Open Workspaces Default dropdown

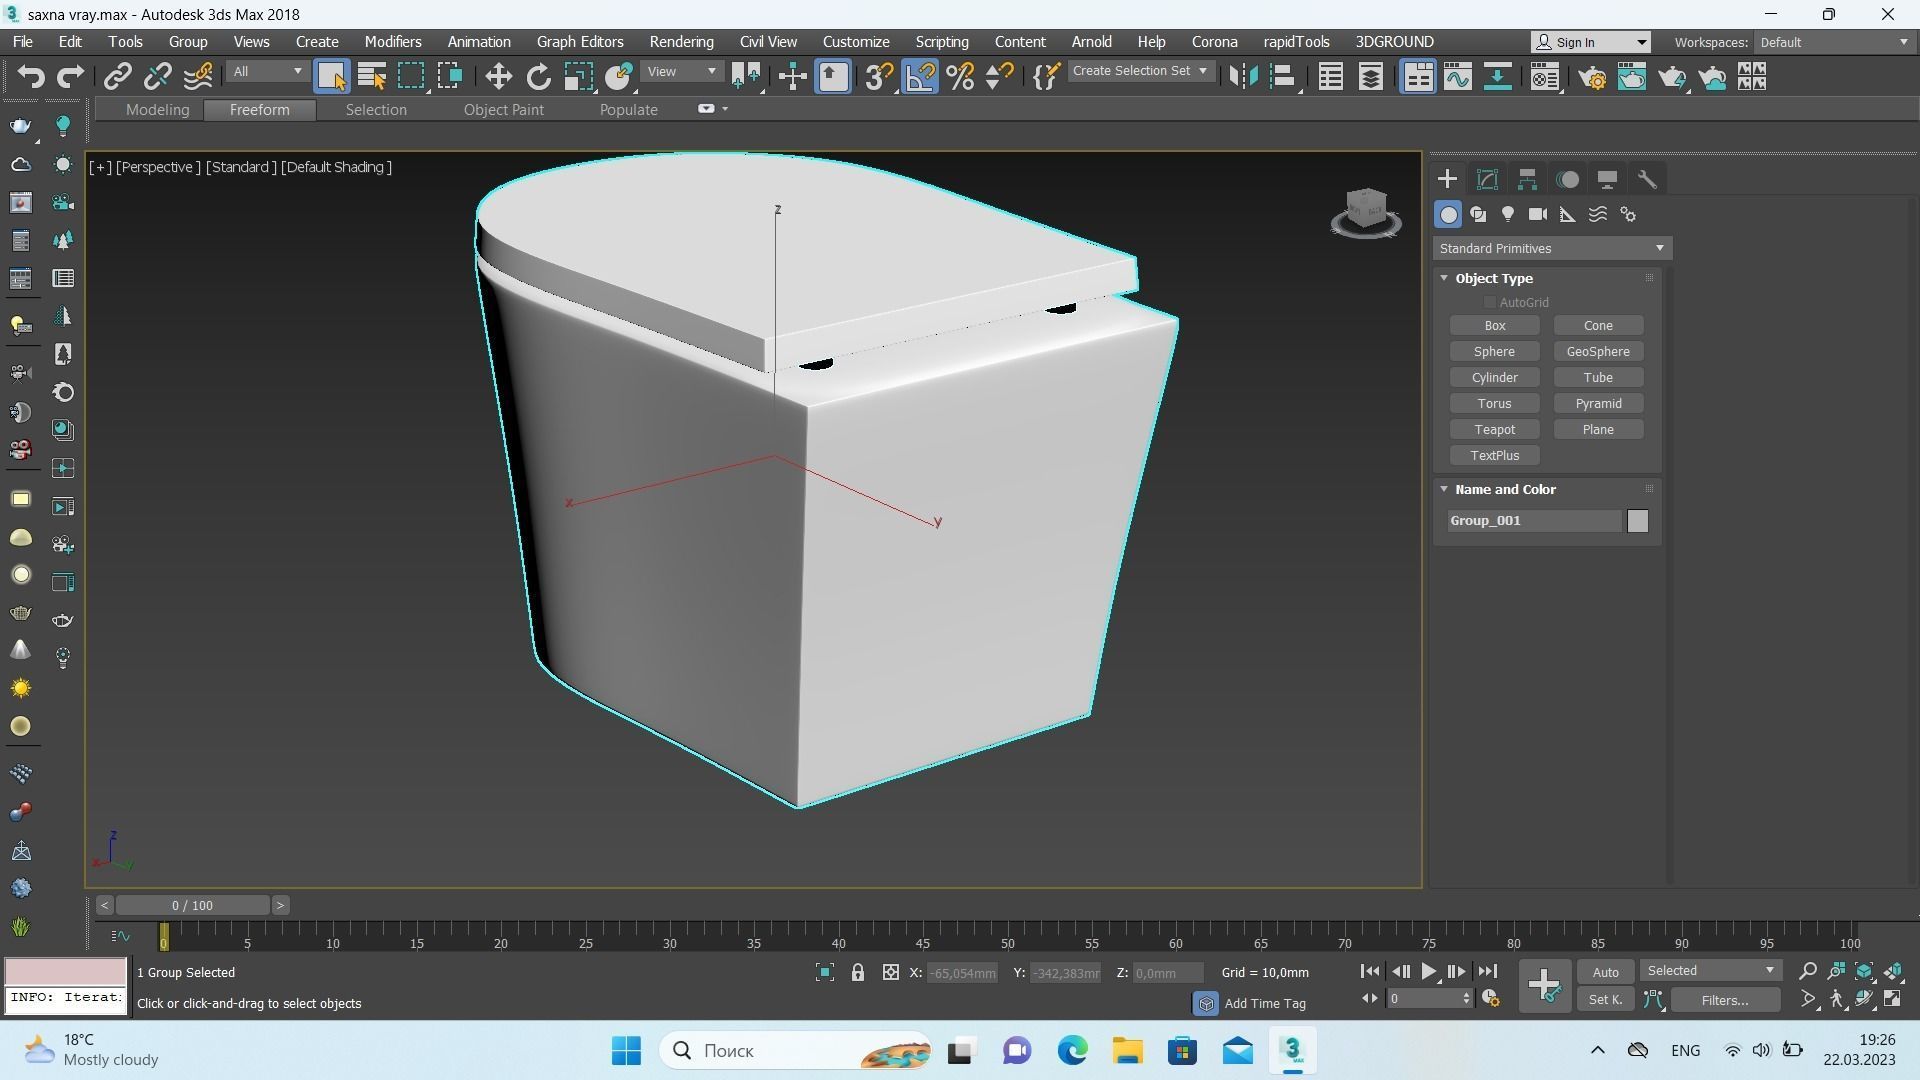pos(1834,42)
